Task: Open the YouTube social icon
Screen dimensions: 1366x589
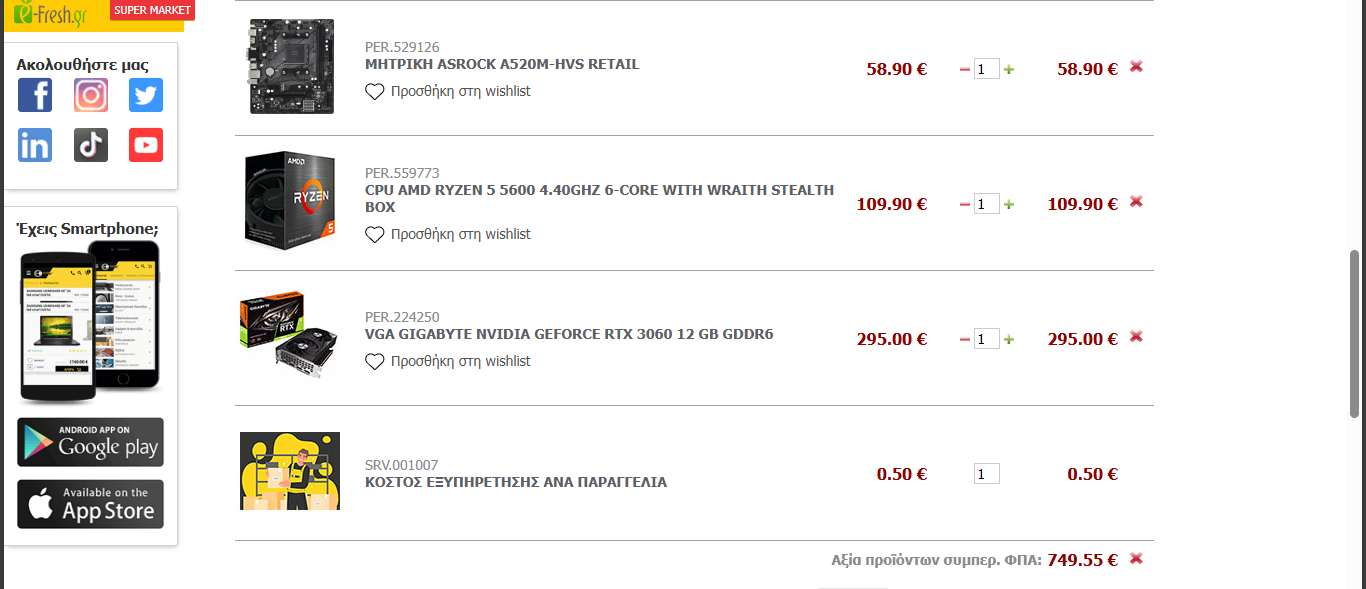Action: [x=146, y=145]
